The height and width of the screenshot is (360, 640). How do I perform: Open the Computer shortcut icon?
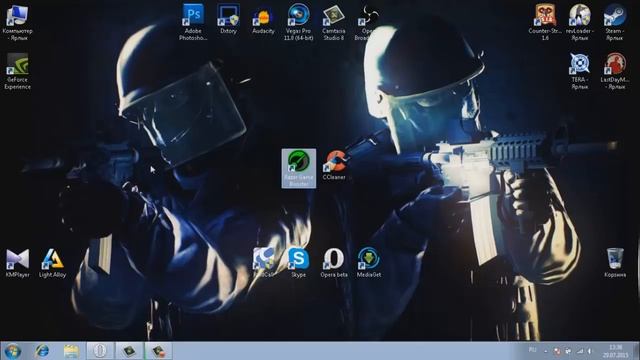point(17,22)
